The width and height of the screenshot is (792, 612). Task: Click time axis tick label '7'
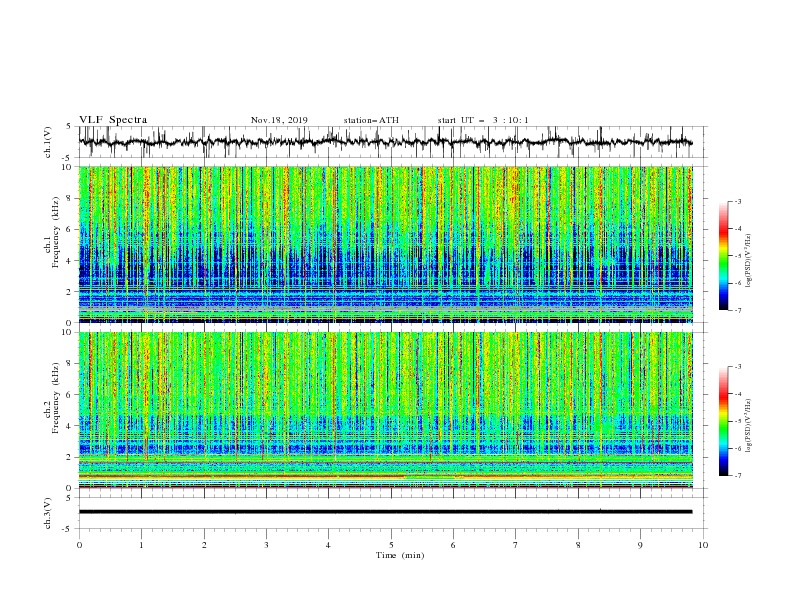coord(516,545)
